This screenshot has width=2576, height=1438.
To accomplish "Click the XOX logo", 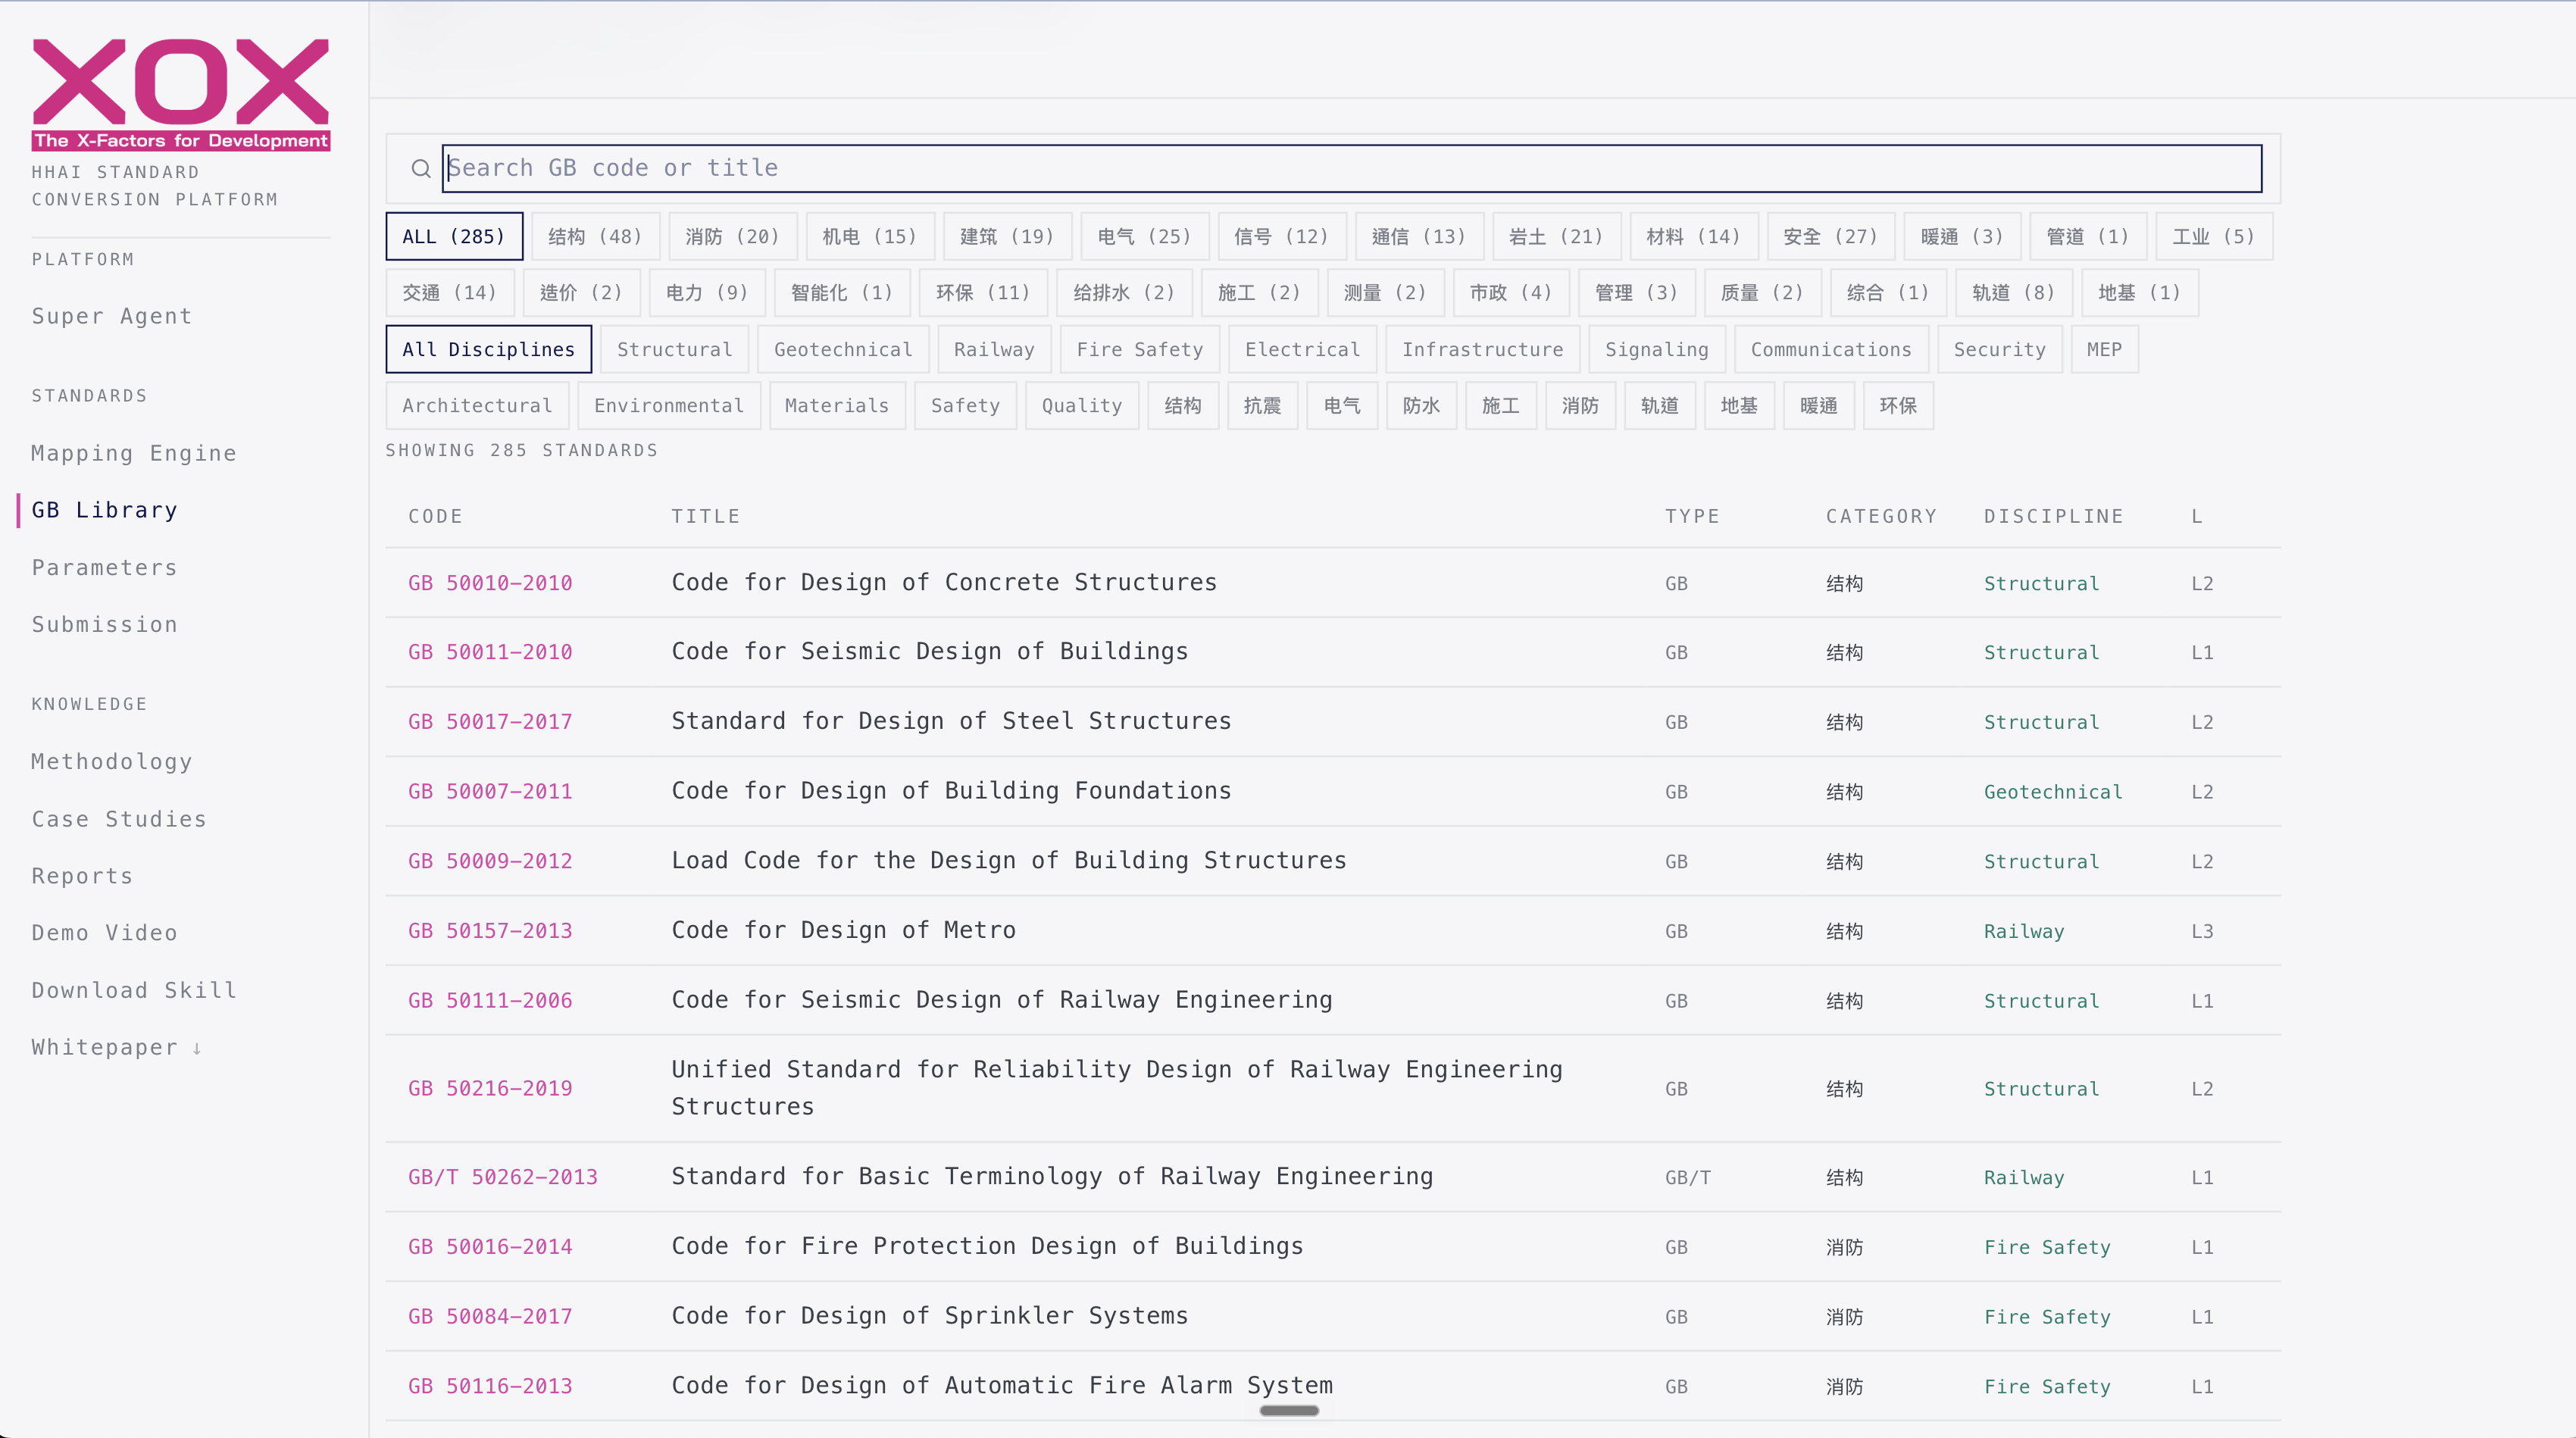I will tap(181, 95).
